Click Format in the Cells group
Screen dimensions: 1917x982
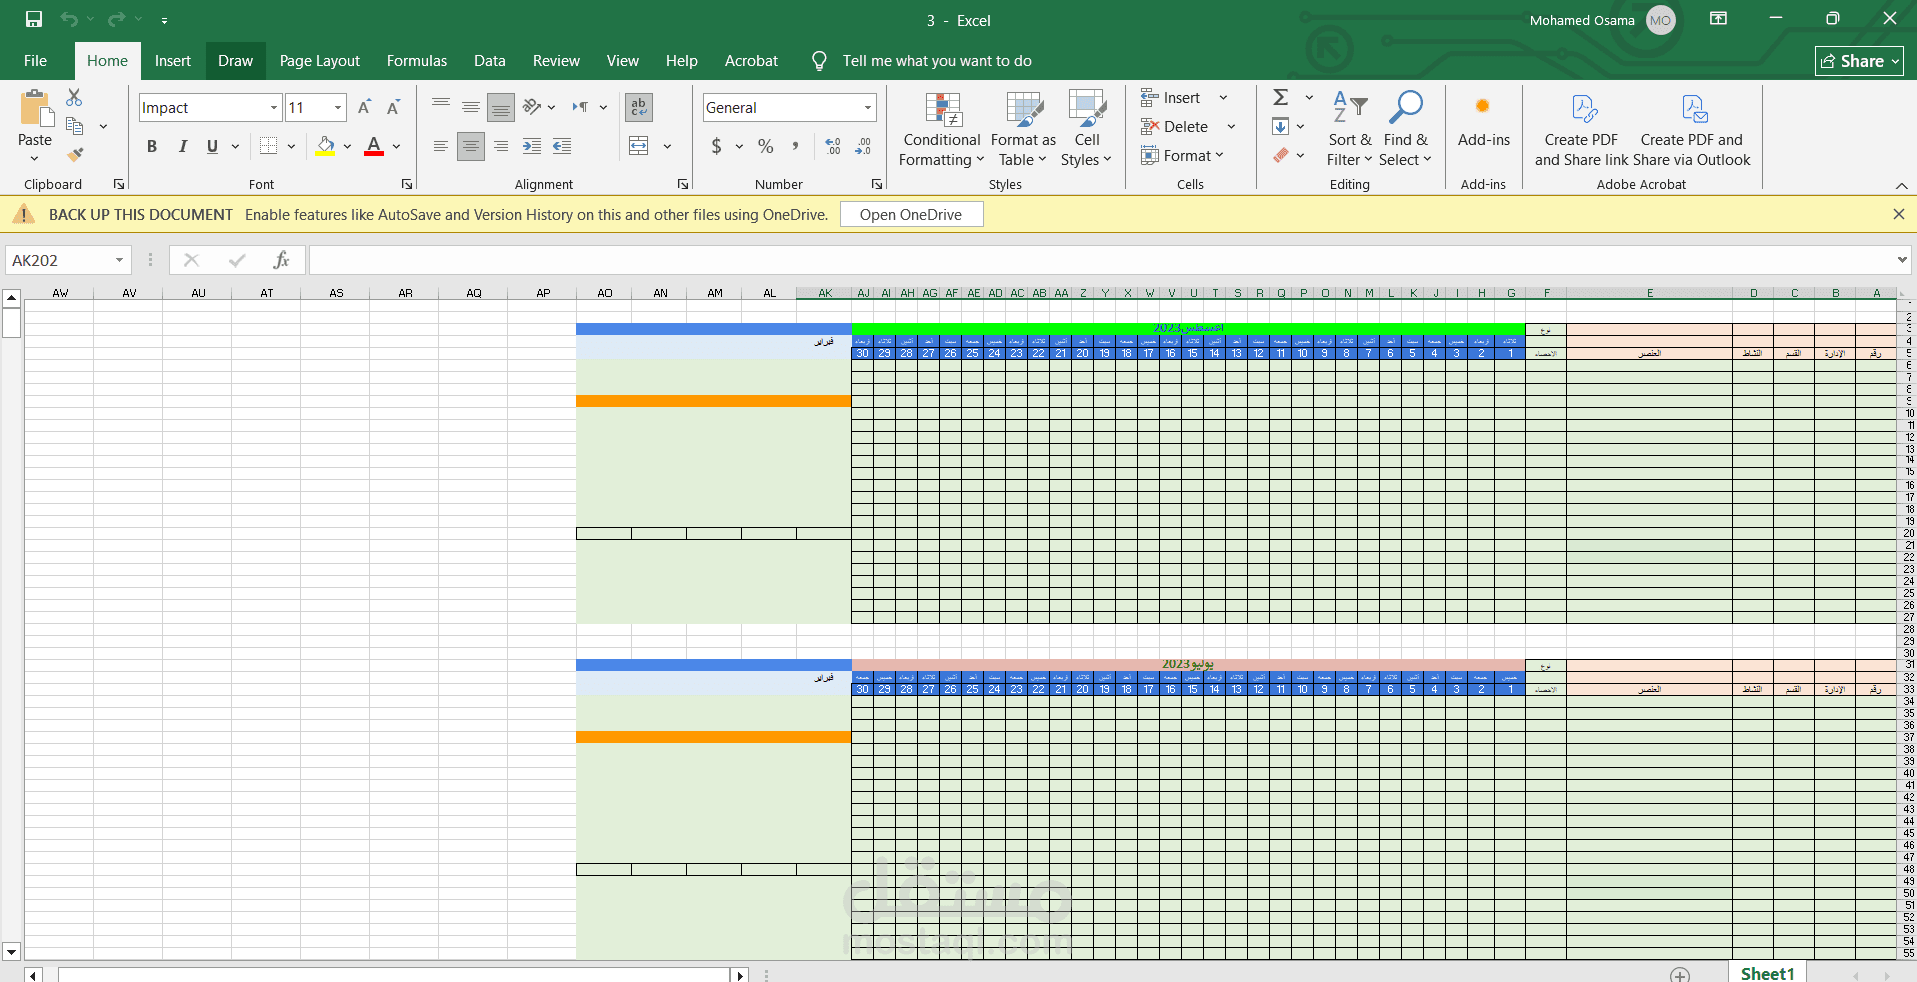1182,155
